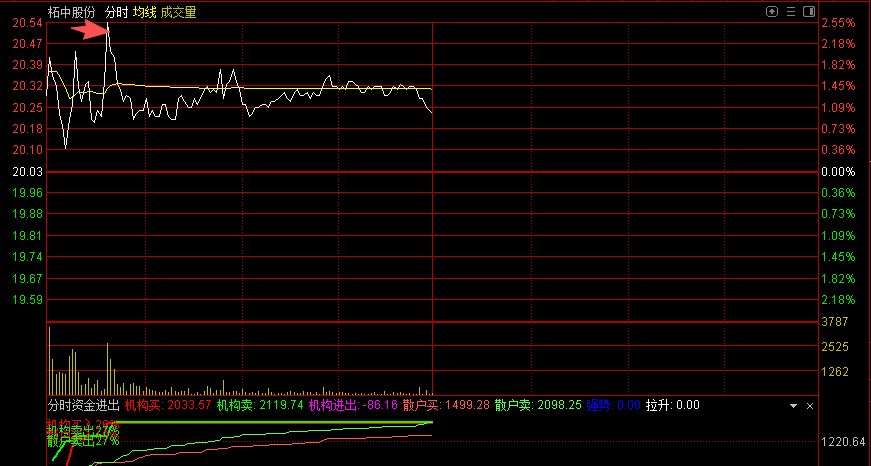Click the 2.55% percentage axis label

[x=838, y=23]
